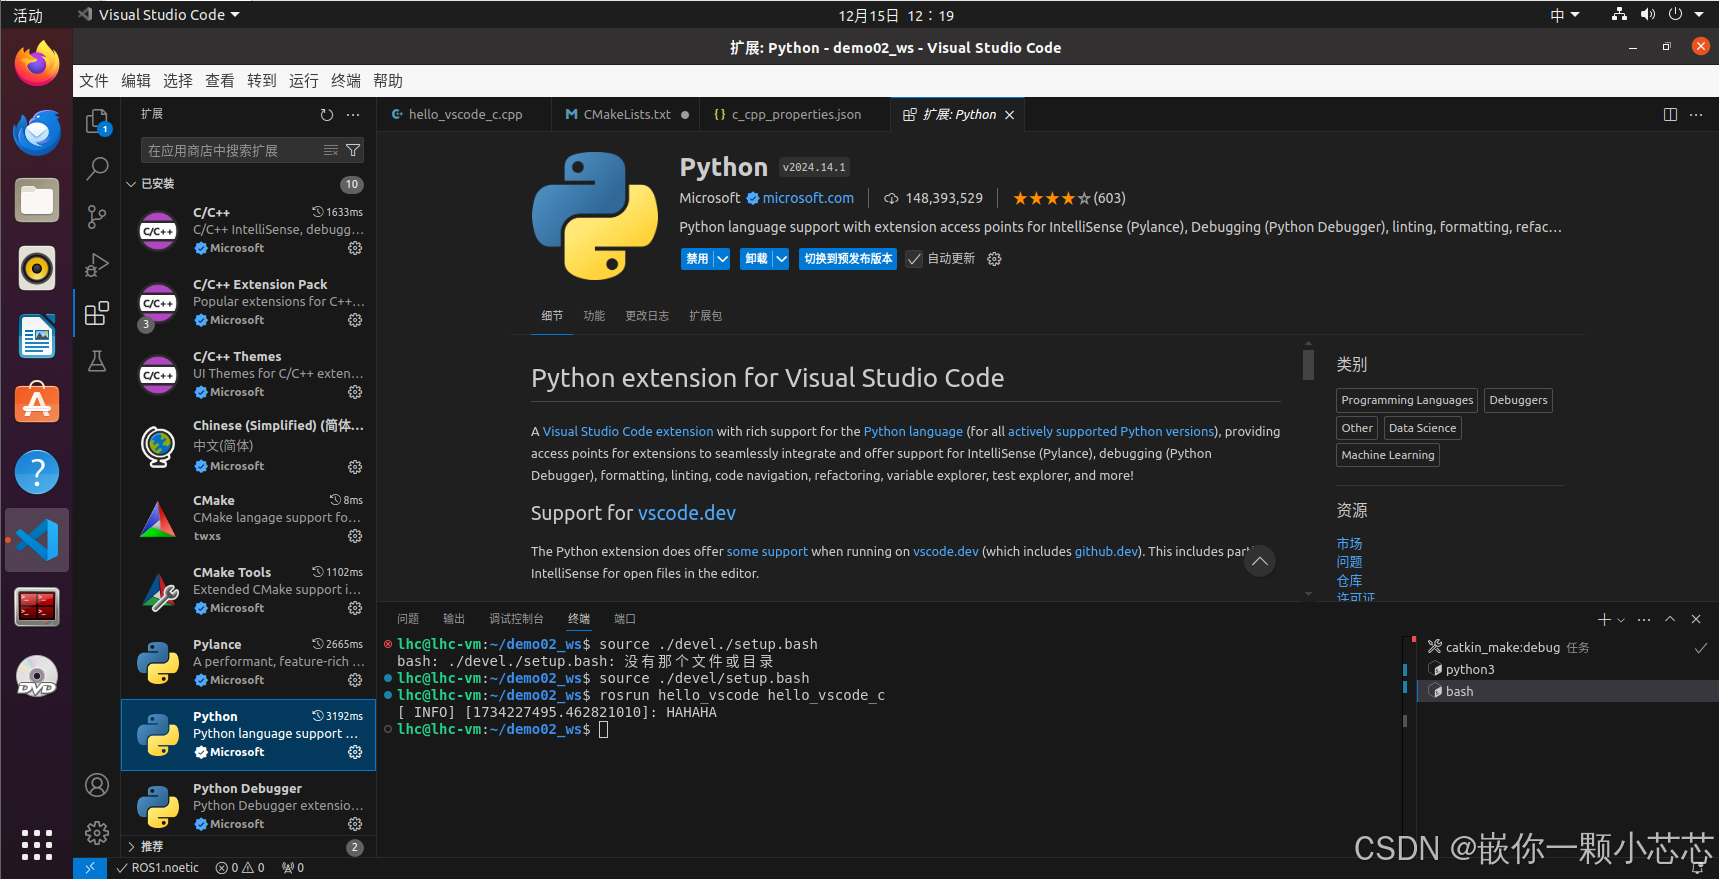Open the Changelog tab (更改日志)
The width and height of the screenshot is (1719, 879).
[x=647, y=316]
